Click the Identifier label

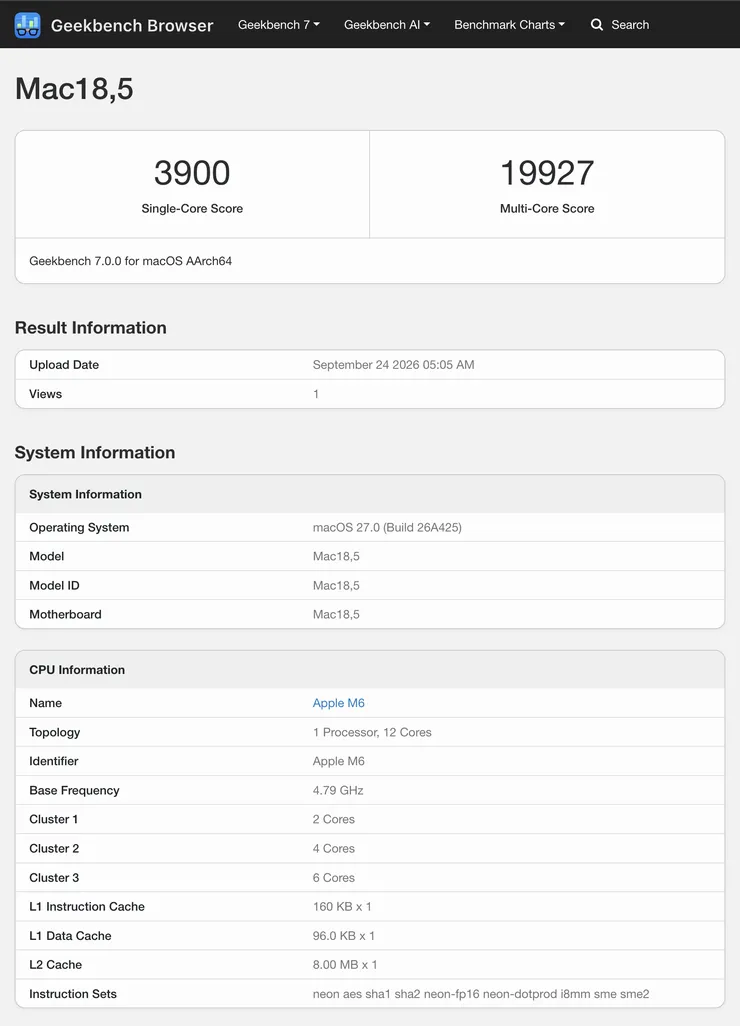click(53, 761)
